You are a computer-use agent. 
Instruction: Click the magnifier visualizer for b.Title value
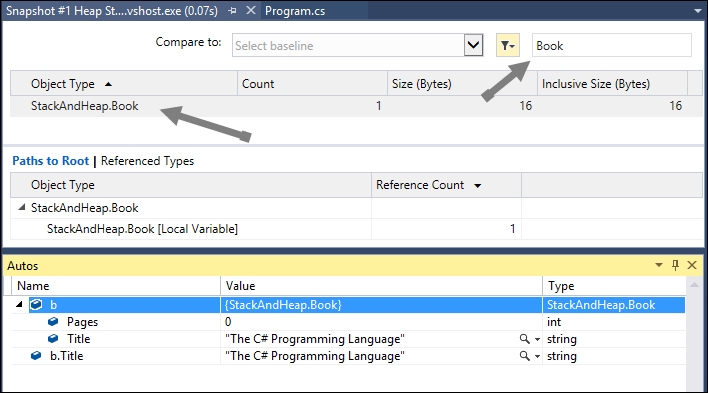click(524, 356)
